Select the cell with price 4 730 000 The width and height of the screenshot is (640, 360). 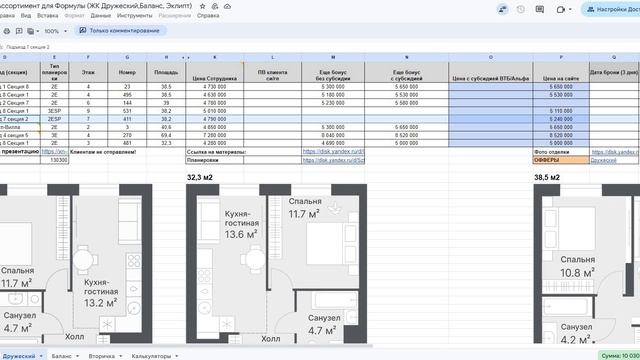point(215,87)
